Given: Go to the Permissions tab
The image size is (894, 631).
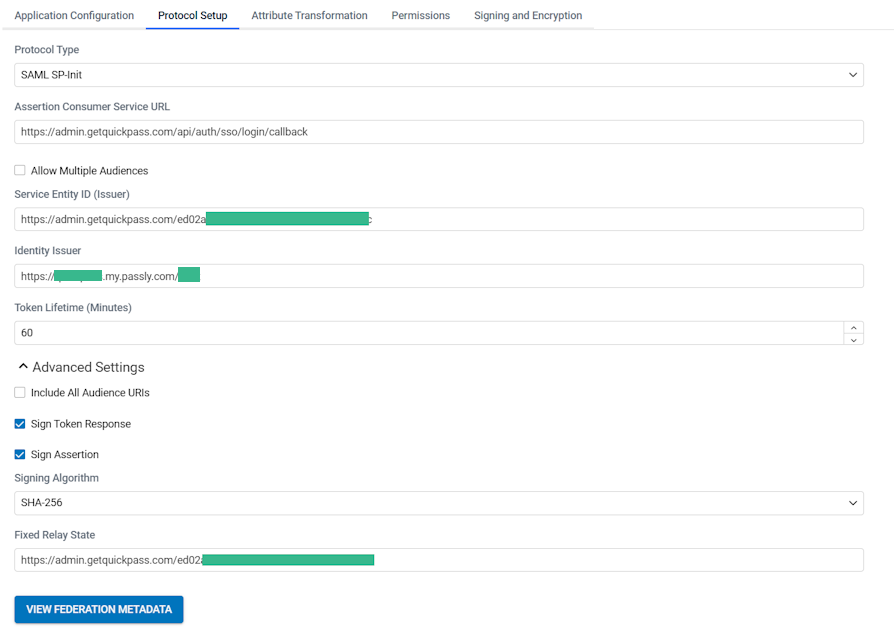Looking at the screenshot, I should pos(420,16).
